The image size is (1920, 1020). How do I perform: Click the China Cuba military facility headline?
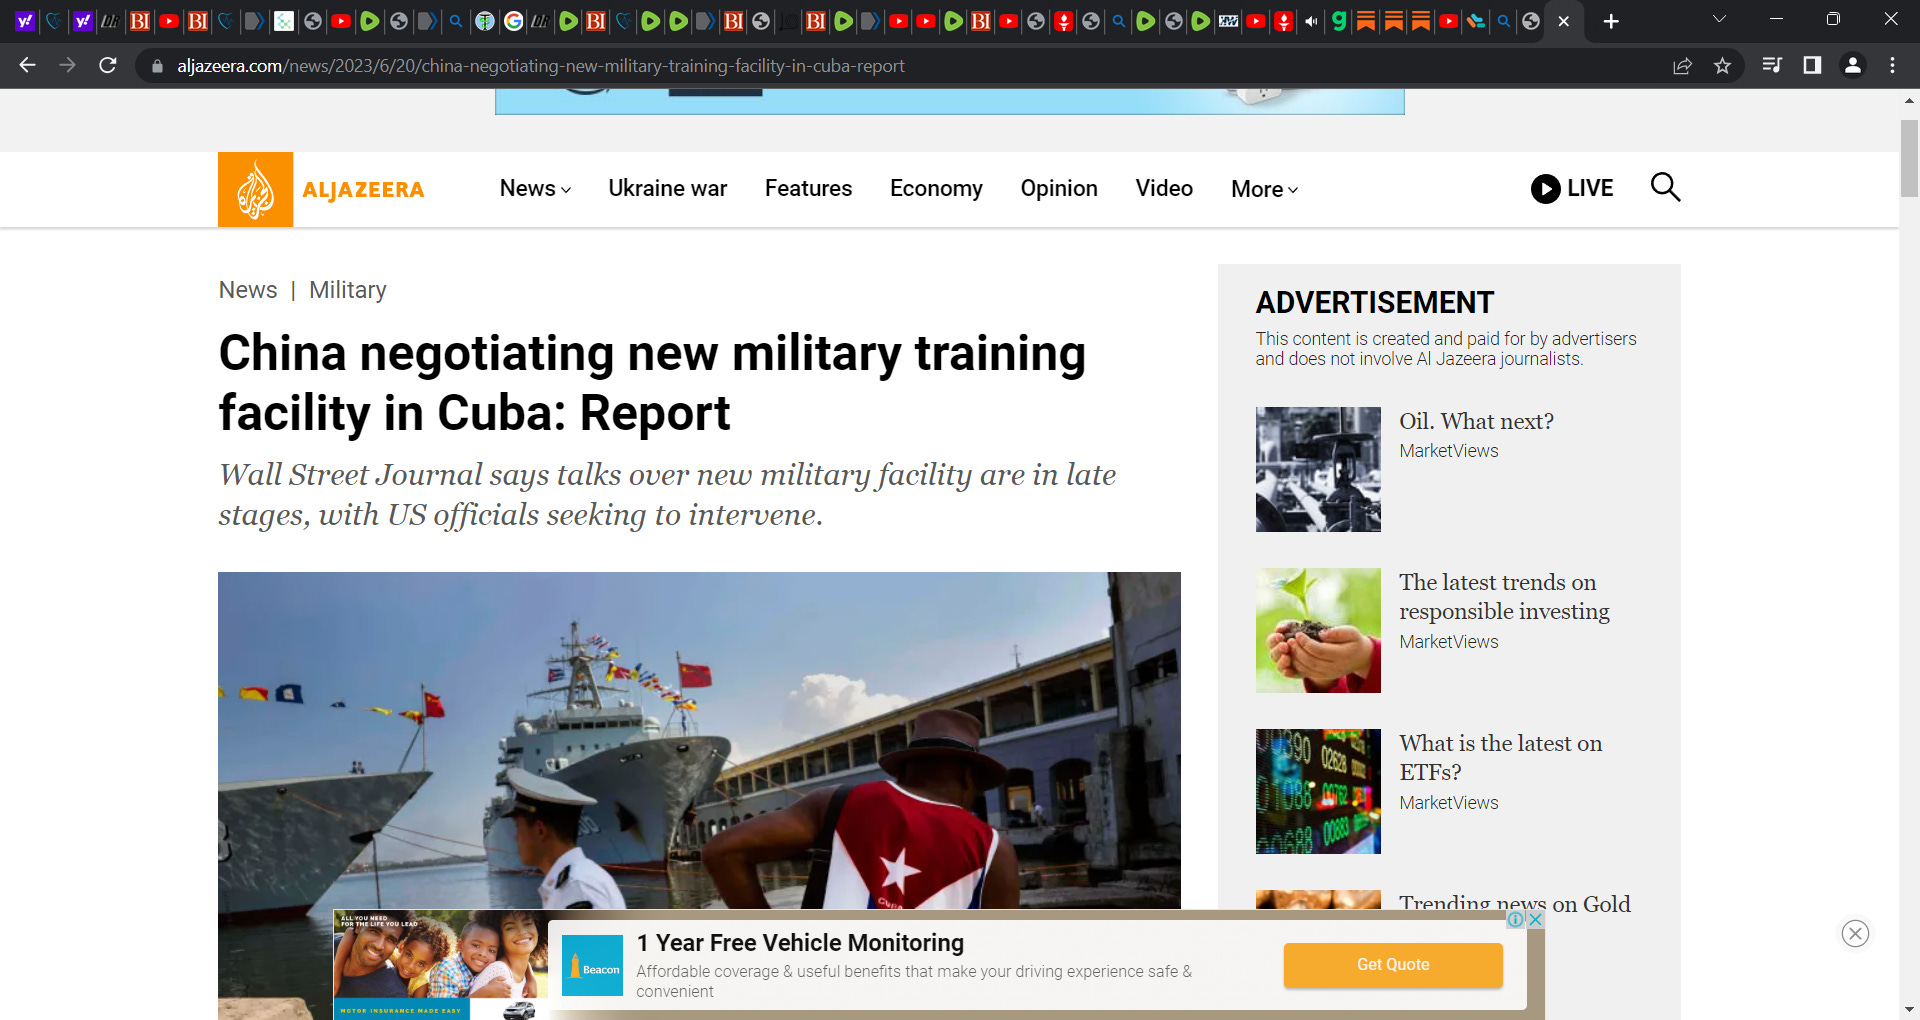pyautogui.click(x=652, y=383)
